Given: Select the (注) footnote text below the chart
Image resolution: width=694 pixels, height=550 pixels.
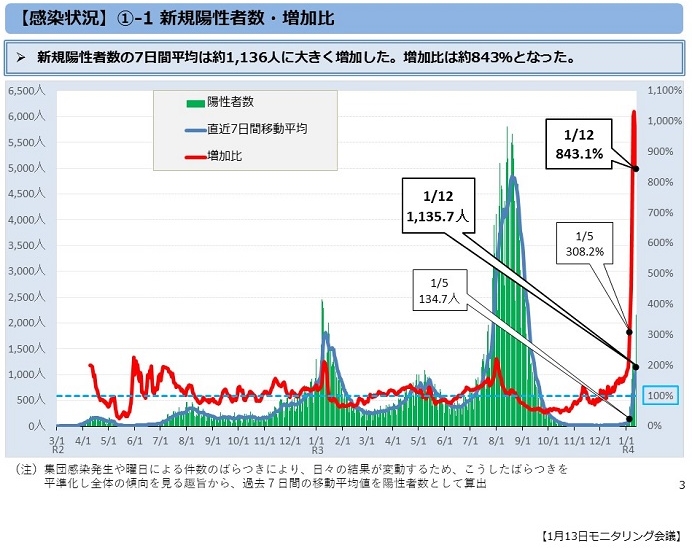Looking at the screenshot, I should coord(292,476).
